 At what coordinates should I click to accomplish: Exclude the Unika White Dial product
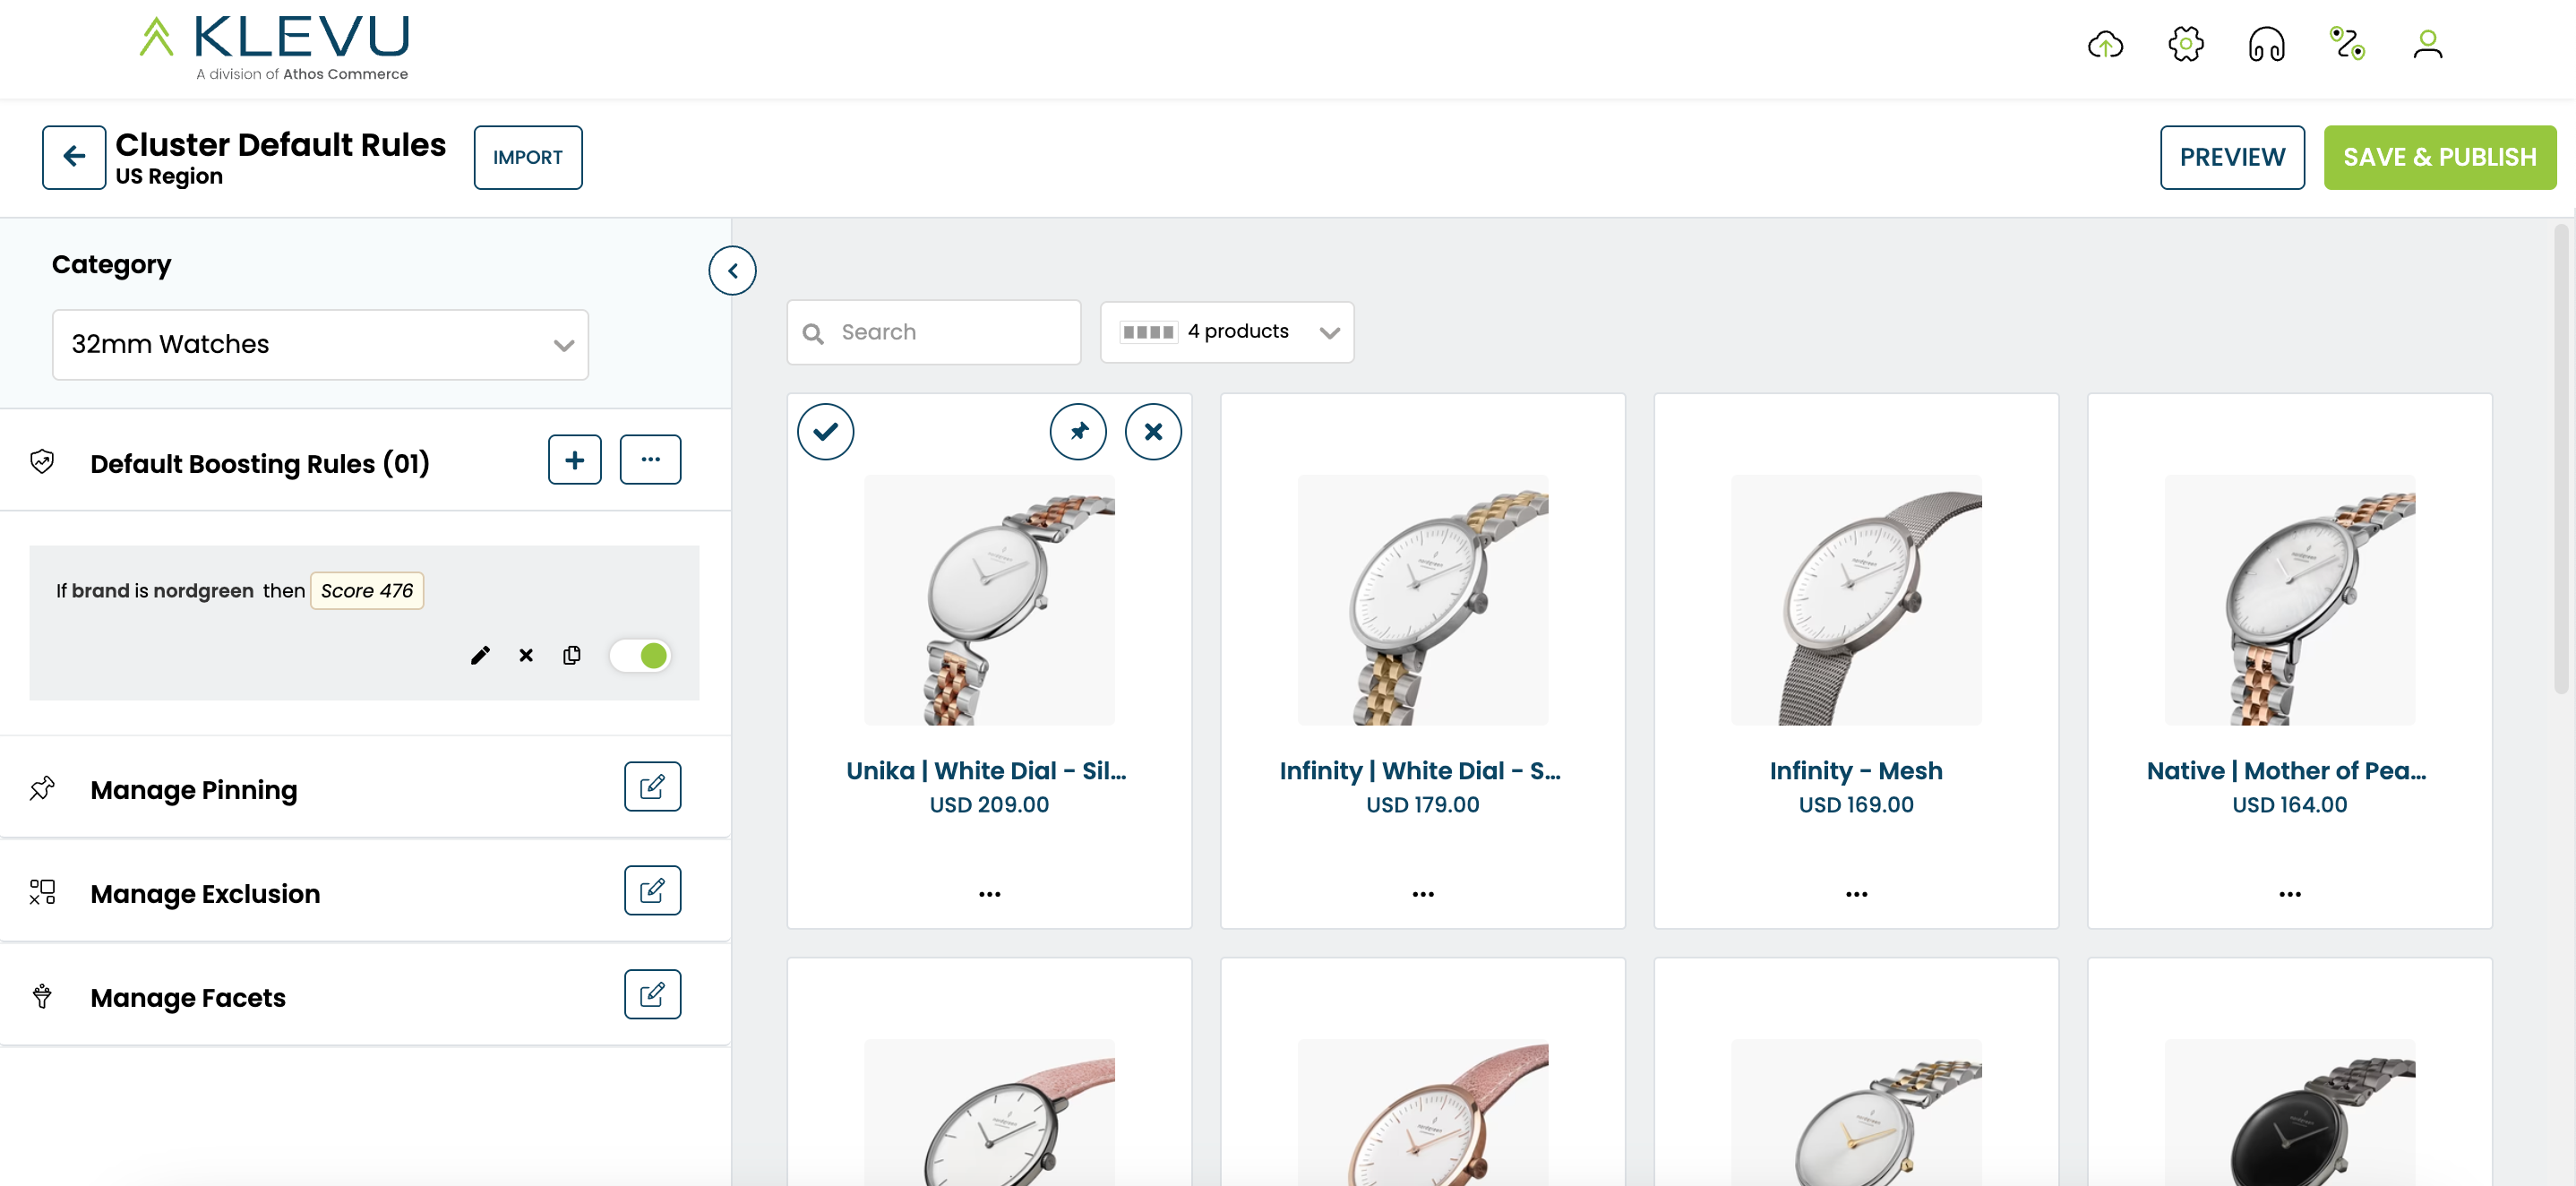pyautogui.click(x=1153, y=432)
